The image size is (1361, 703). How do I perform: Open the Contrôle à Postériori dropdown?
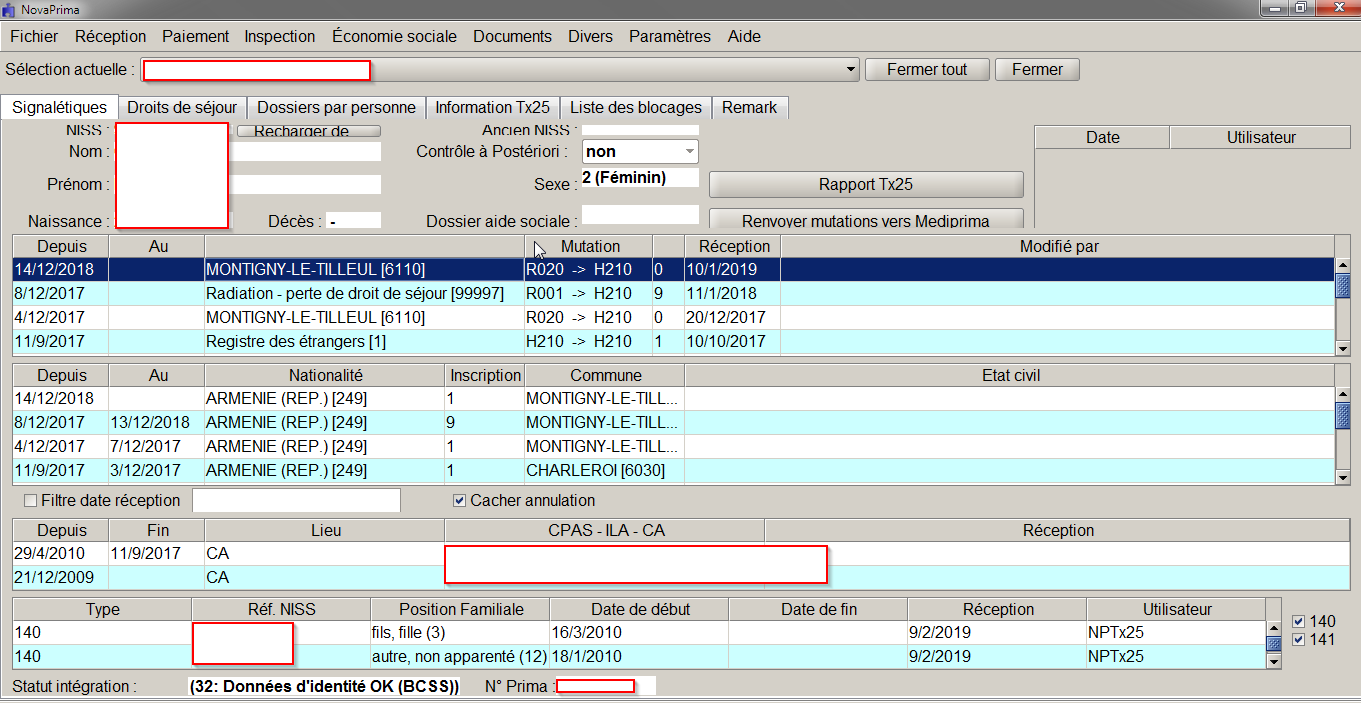click(689, 152)
